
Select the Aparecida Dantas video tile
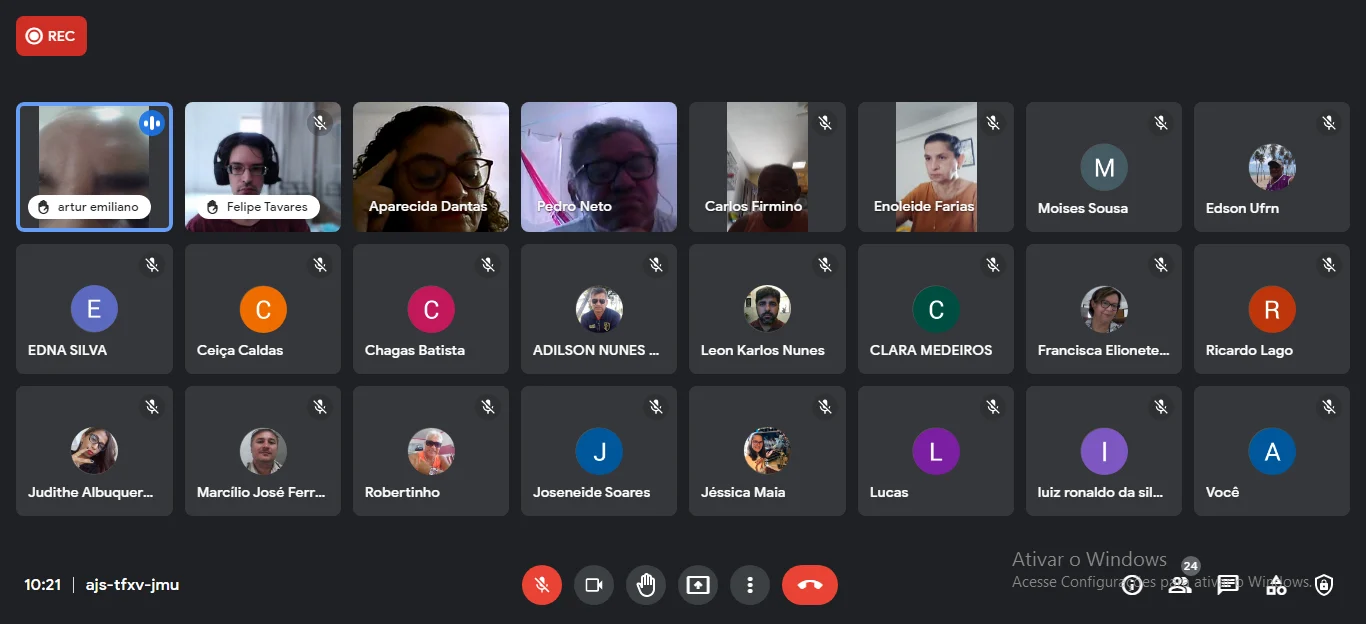[431, 167]
